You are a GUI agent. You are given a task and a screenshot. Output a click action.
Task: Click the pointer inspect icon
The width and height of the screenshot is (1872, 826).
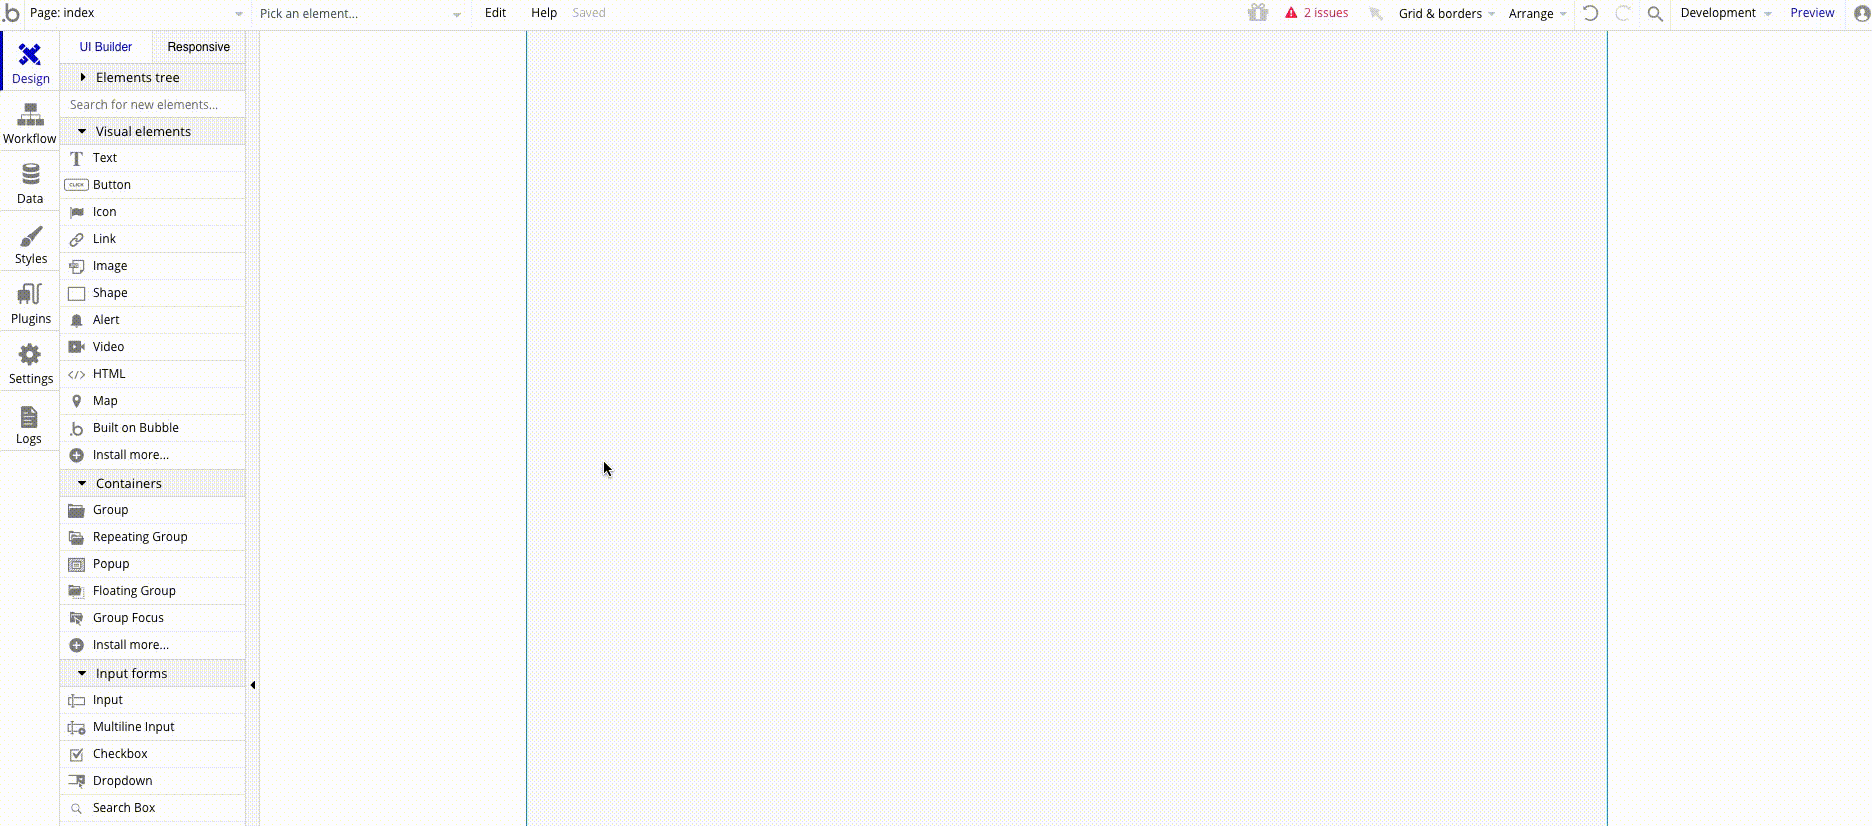click(1376, 13)
